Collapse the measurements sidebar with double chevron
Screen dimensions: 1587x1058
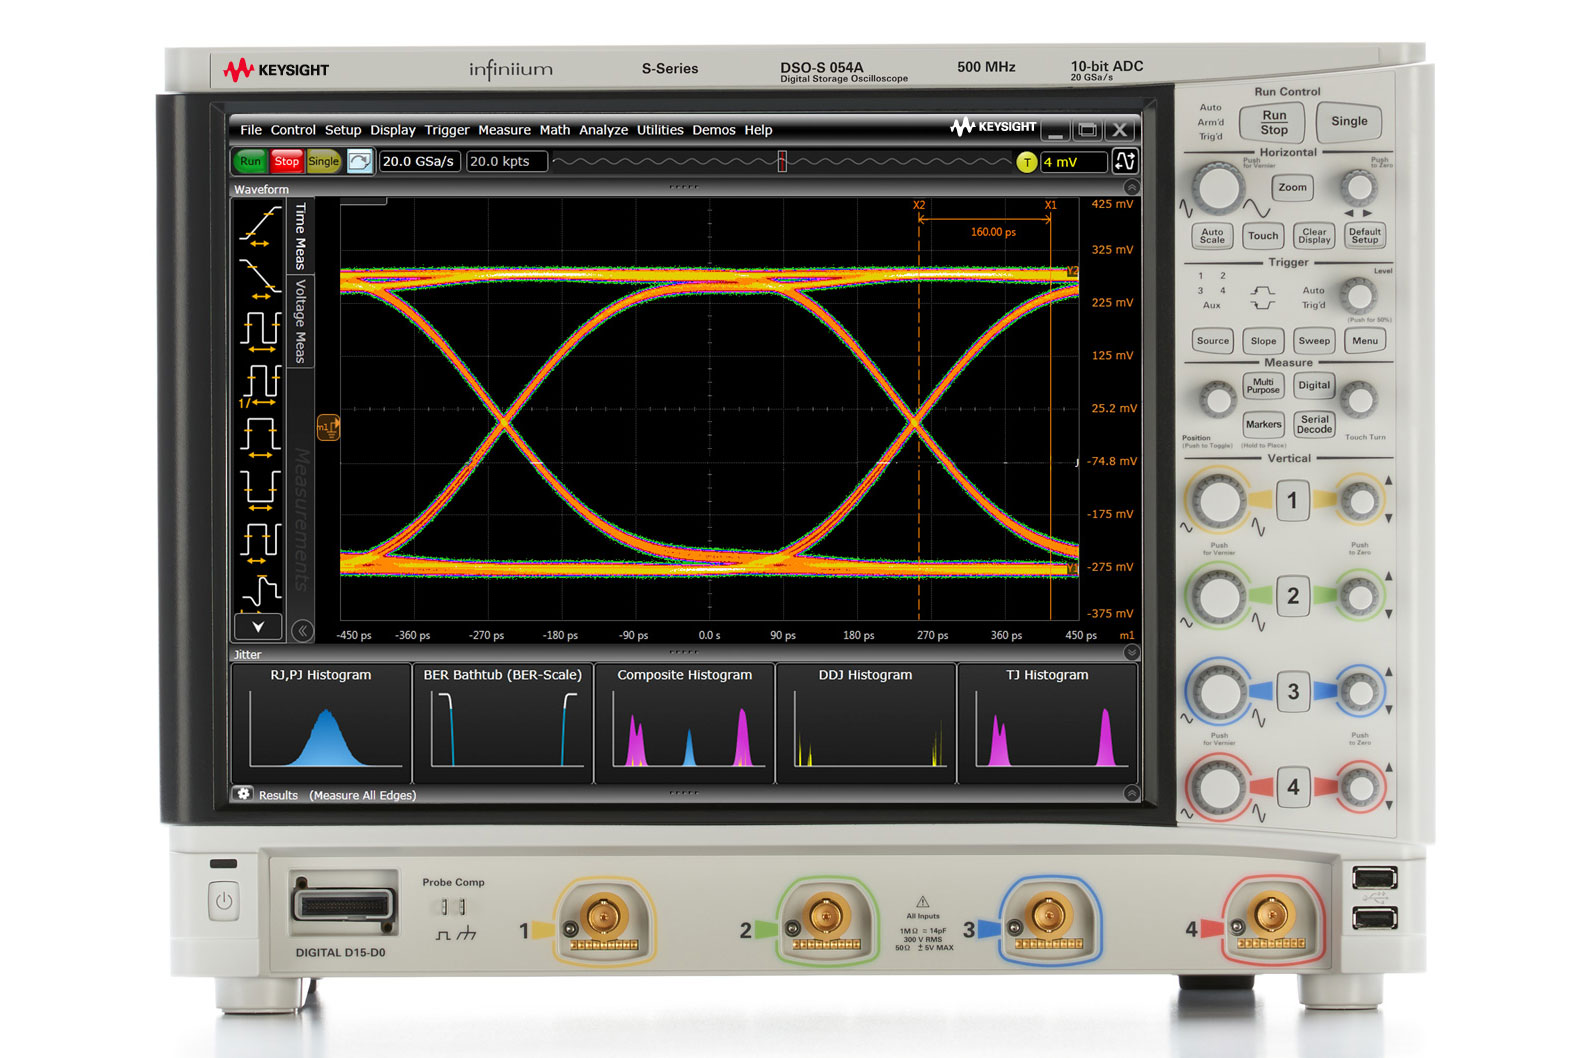(302, 630)
